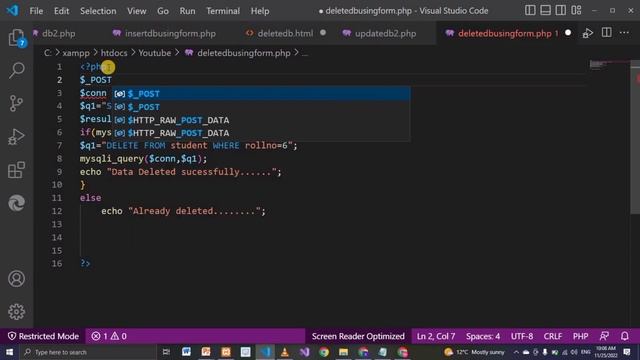Open the Go menu
Image resolution: width=640 pixels, height=360 pixels.
[x=163, y=11]
